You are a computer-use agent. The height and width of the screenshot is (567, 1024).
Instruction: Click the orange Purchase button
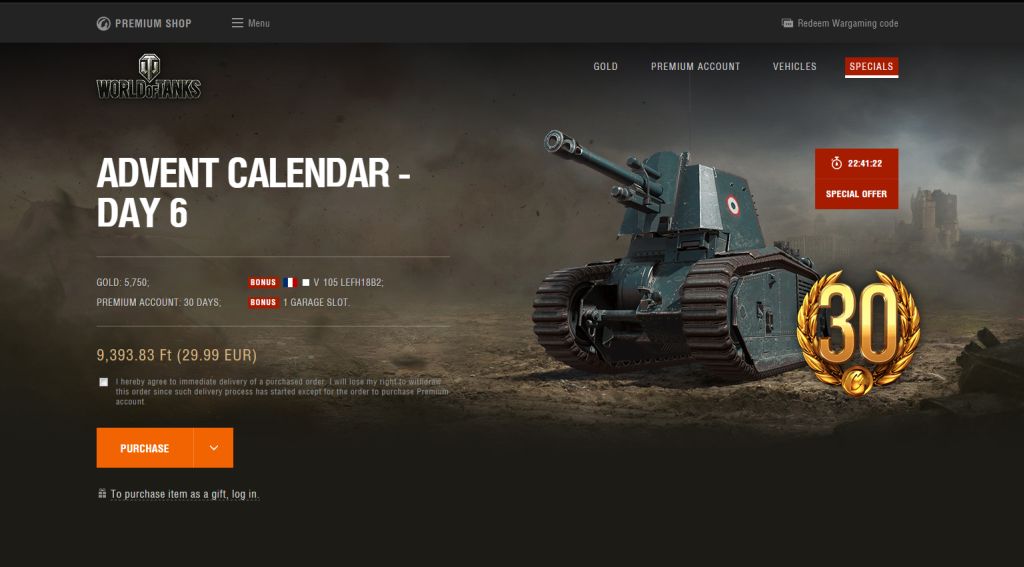[145, 448]
